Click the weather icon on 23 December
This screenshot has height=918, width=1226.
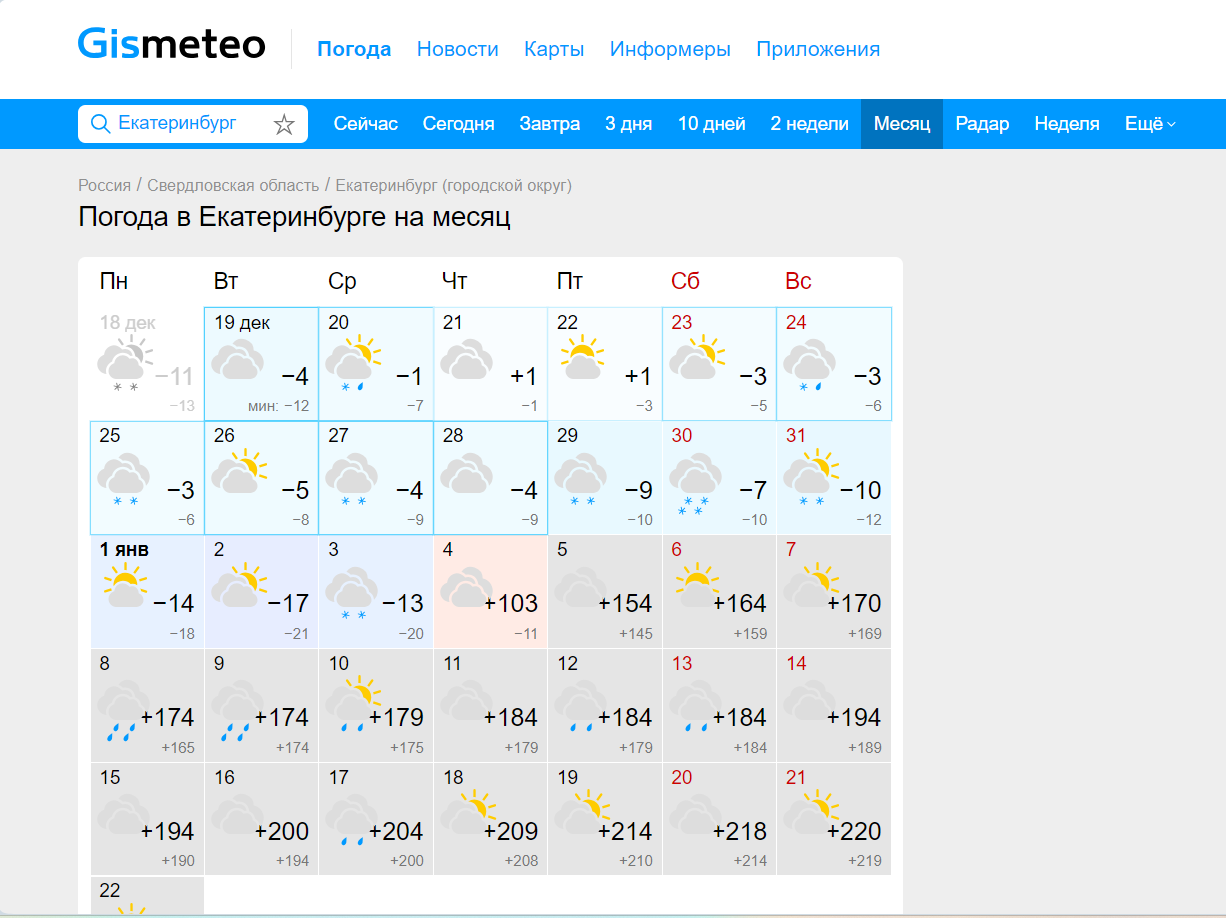coord(695,359)
